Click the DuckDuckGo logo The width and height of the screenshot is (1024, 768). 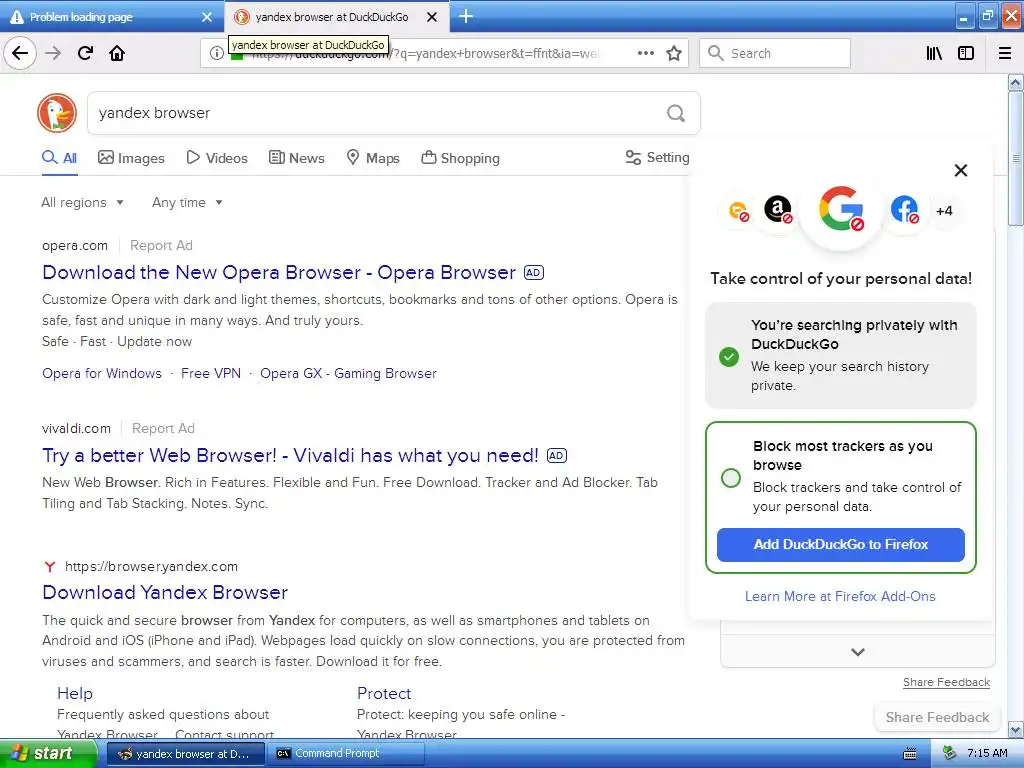(57, 113)
